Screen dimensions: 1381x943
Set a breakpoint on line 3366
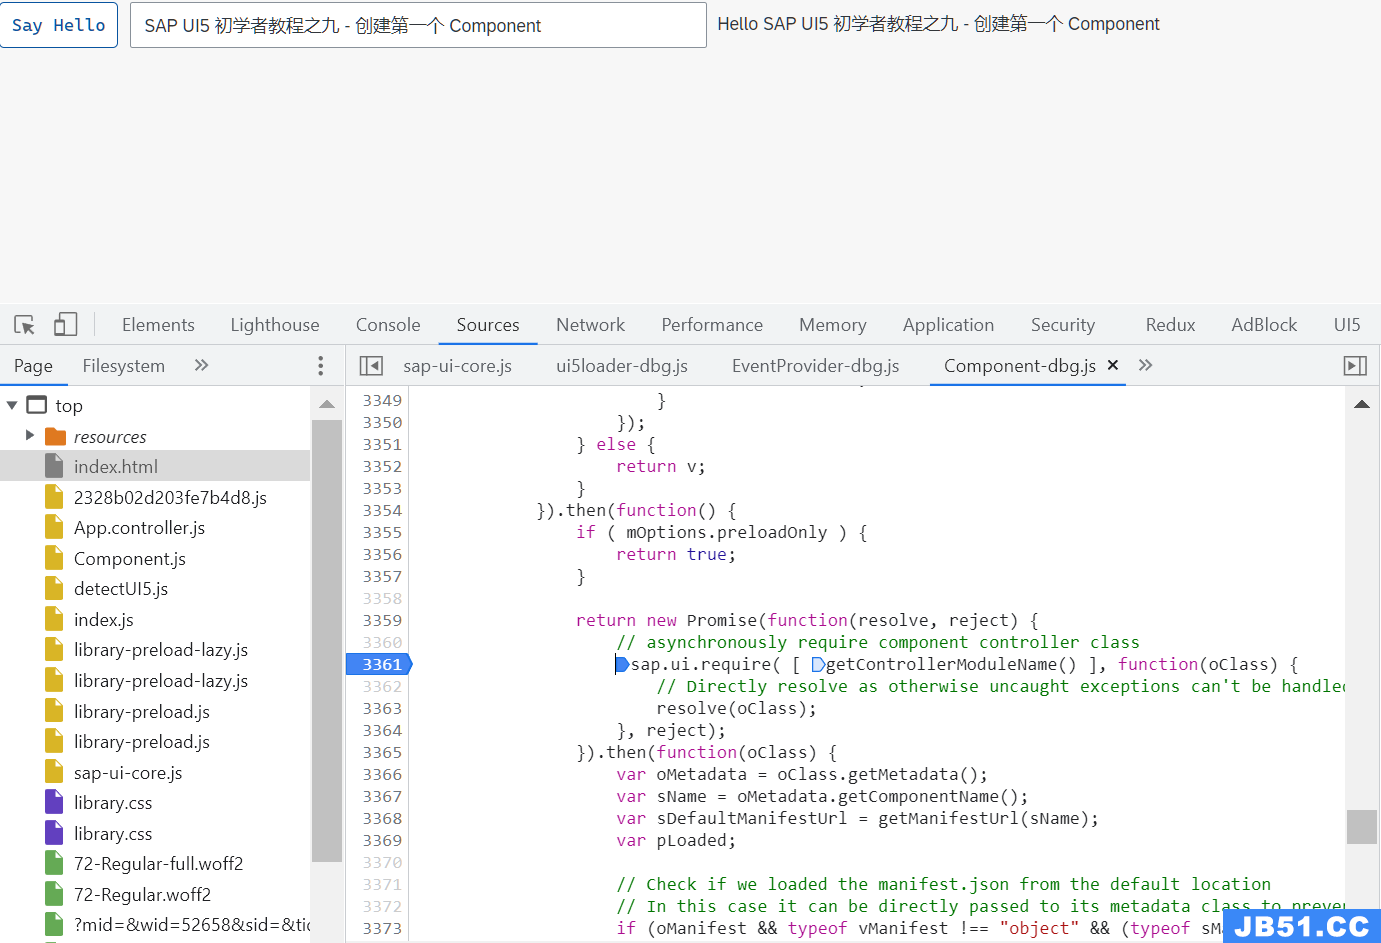click(381, 774)
